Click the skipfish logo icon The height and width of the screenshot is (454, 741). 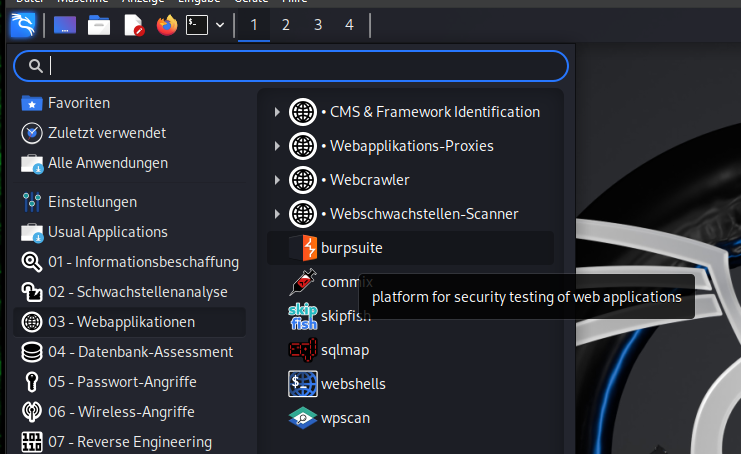tap(303, 316)
